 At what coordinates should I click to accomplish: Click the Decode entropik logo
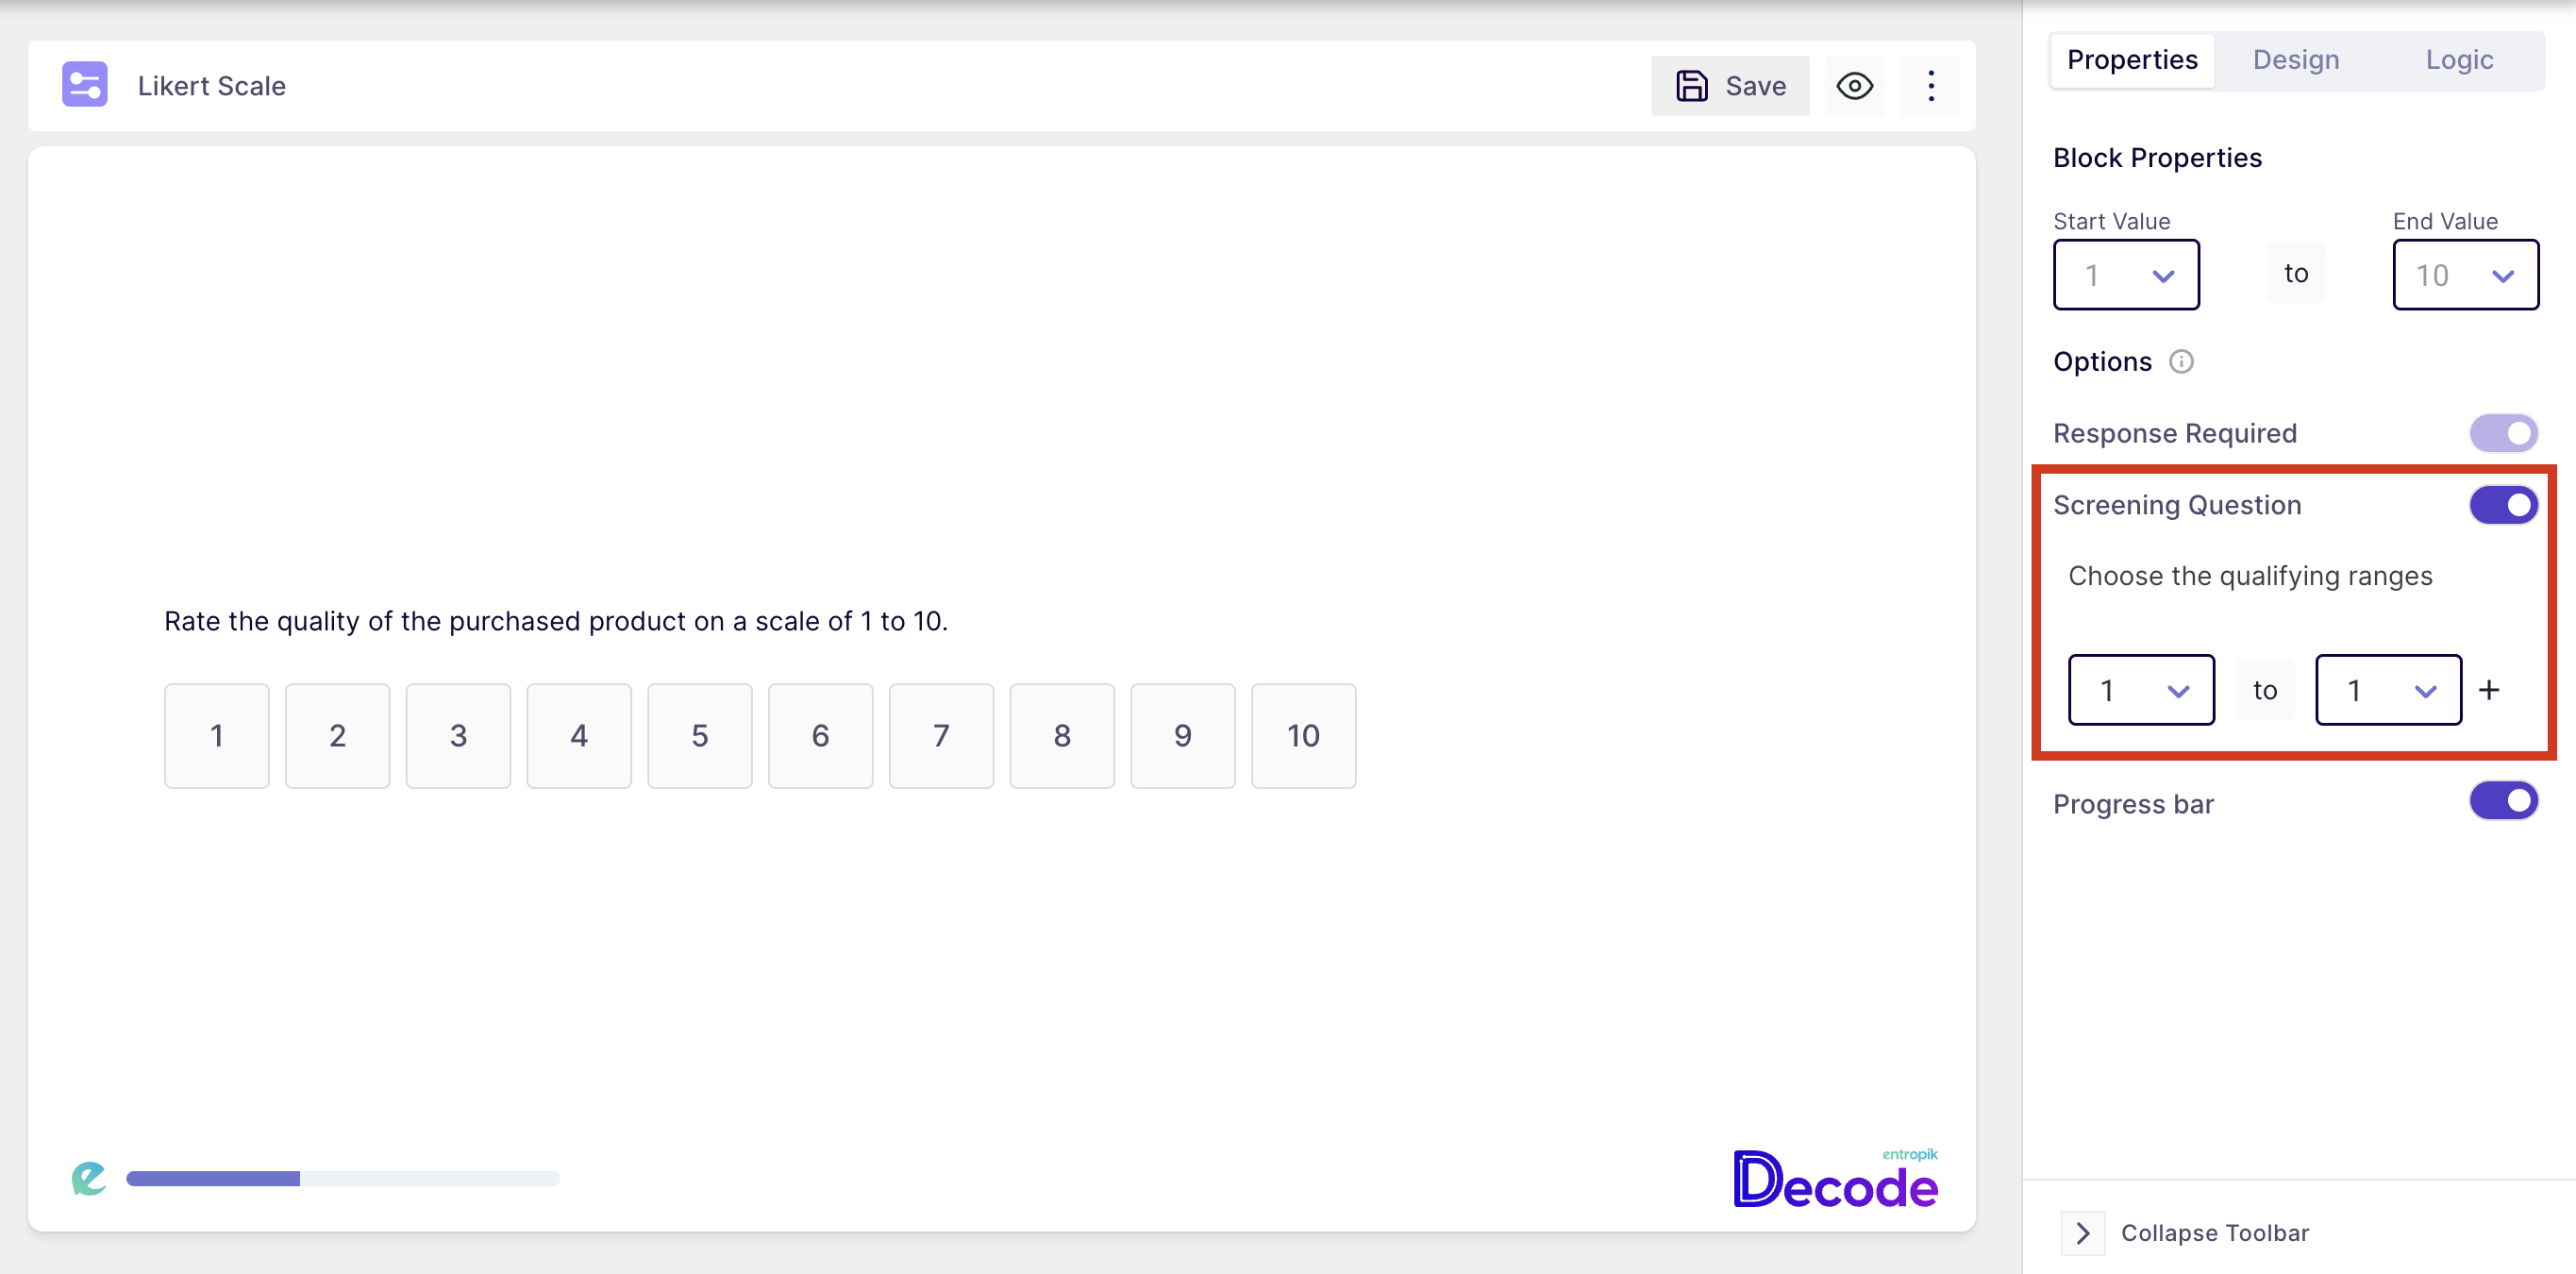pyautogui.click(x=1835, y=1181)
